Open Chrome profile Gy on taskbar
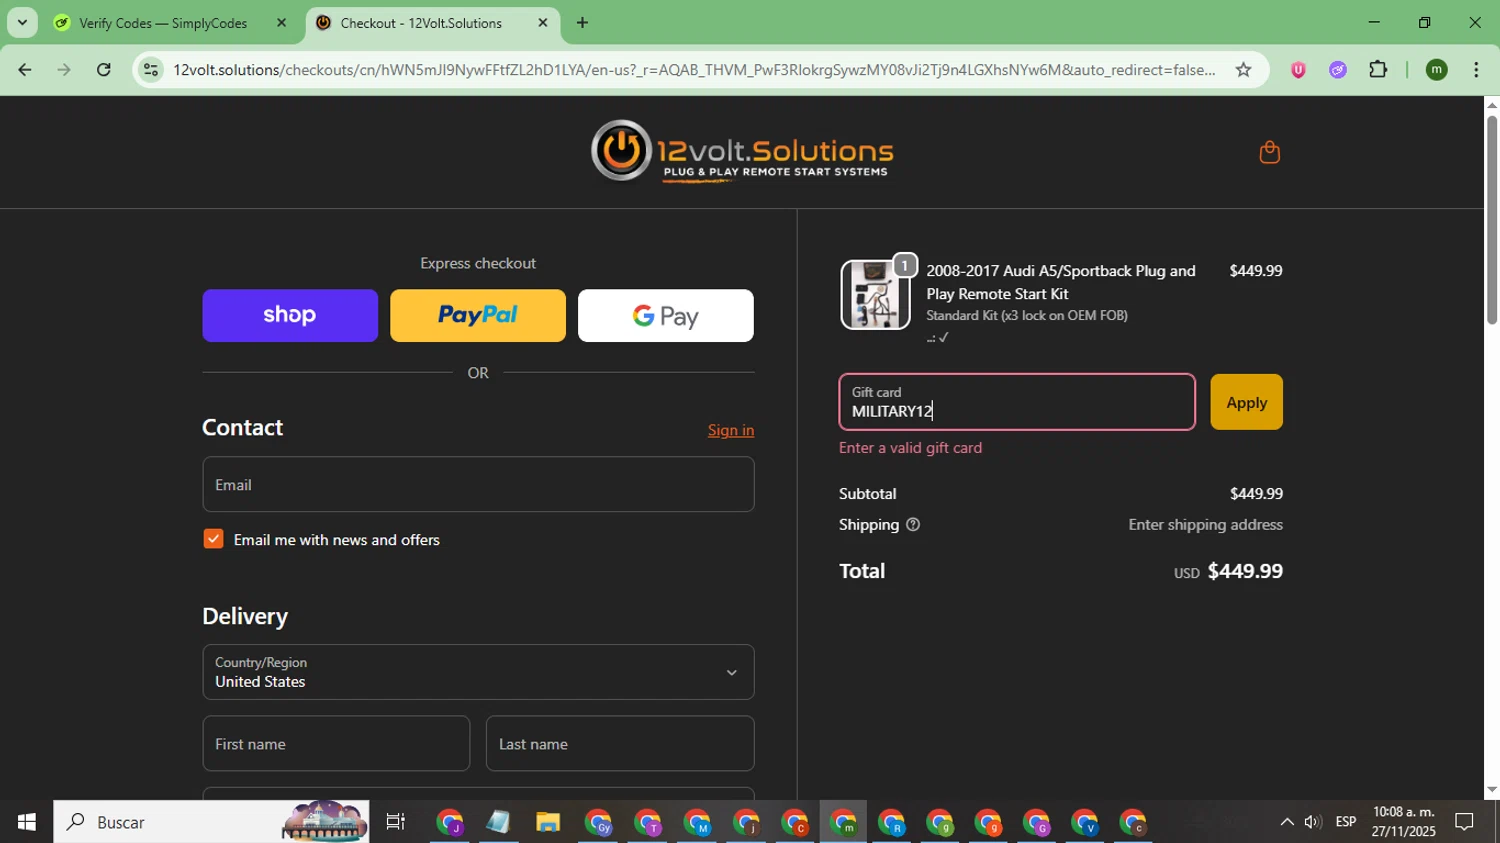This screenshot has width=1500, height=843. coord(598,822)
